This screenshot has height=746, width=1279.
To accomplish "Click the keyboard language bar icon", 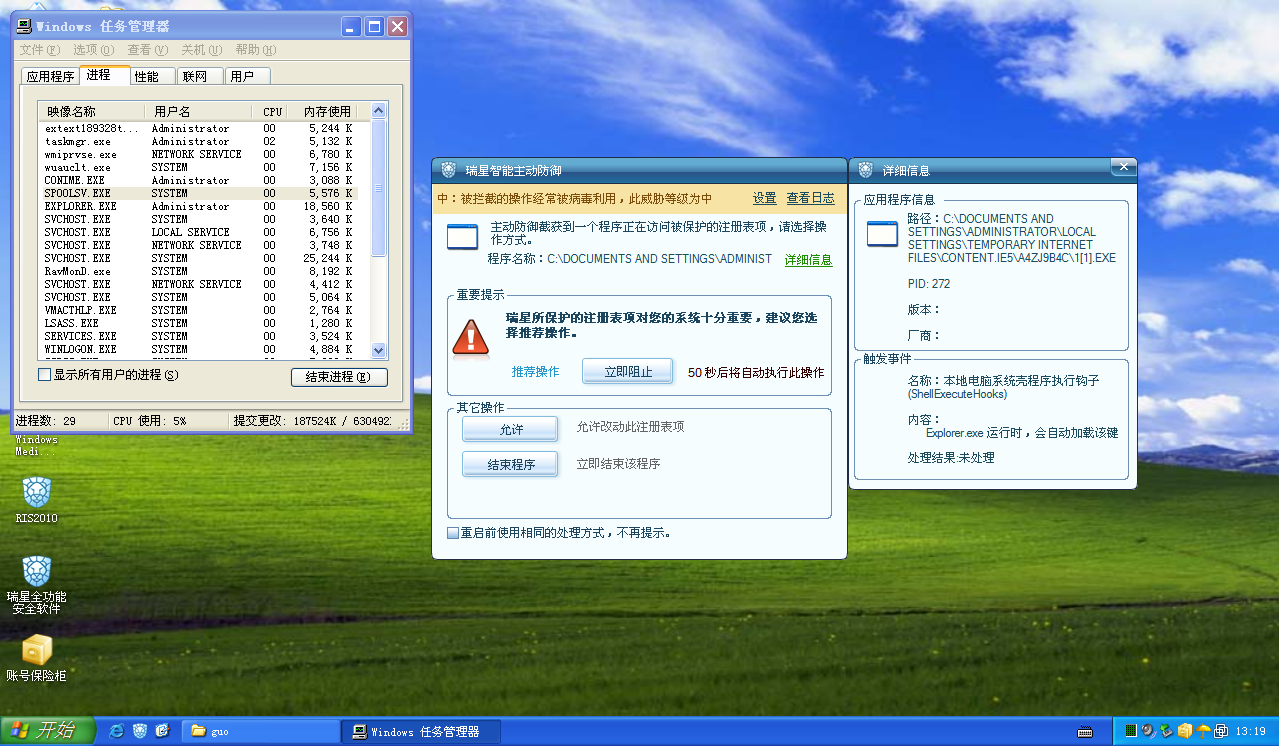I will click(1085, 732).
